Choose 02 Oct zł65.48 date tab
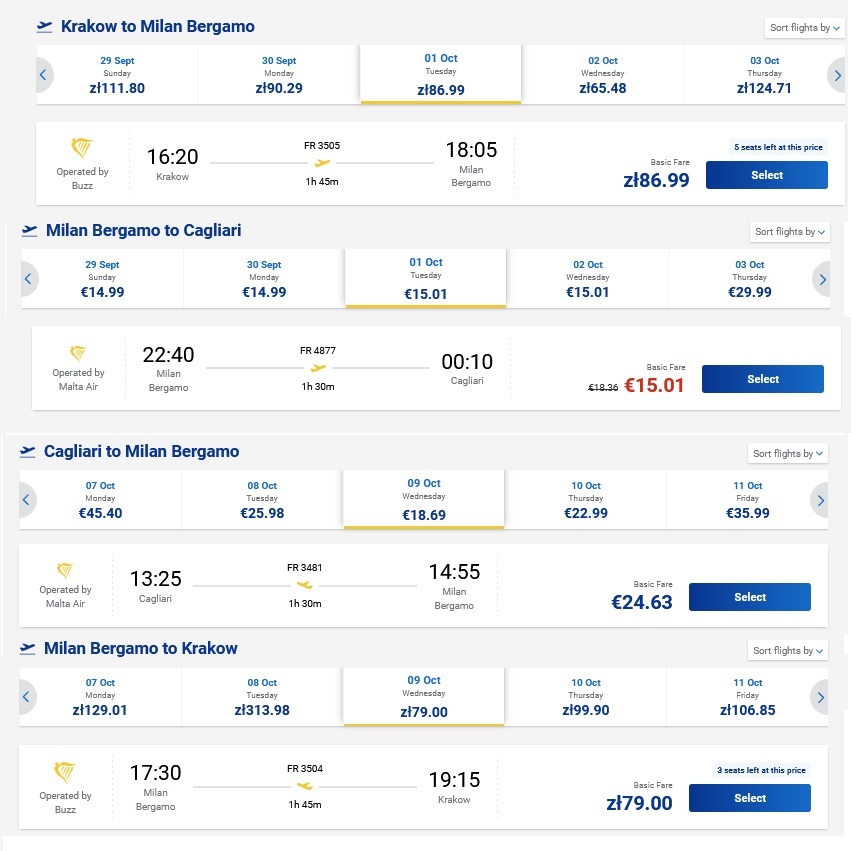851x851 pixels. click(602, 74)
